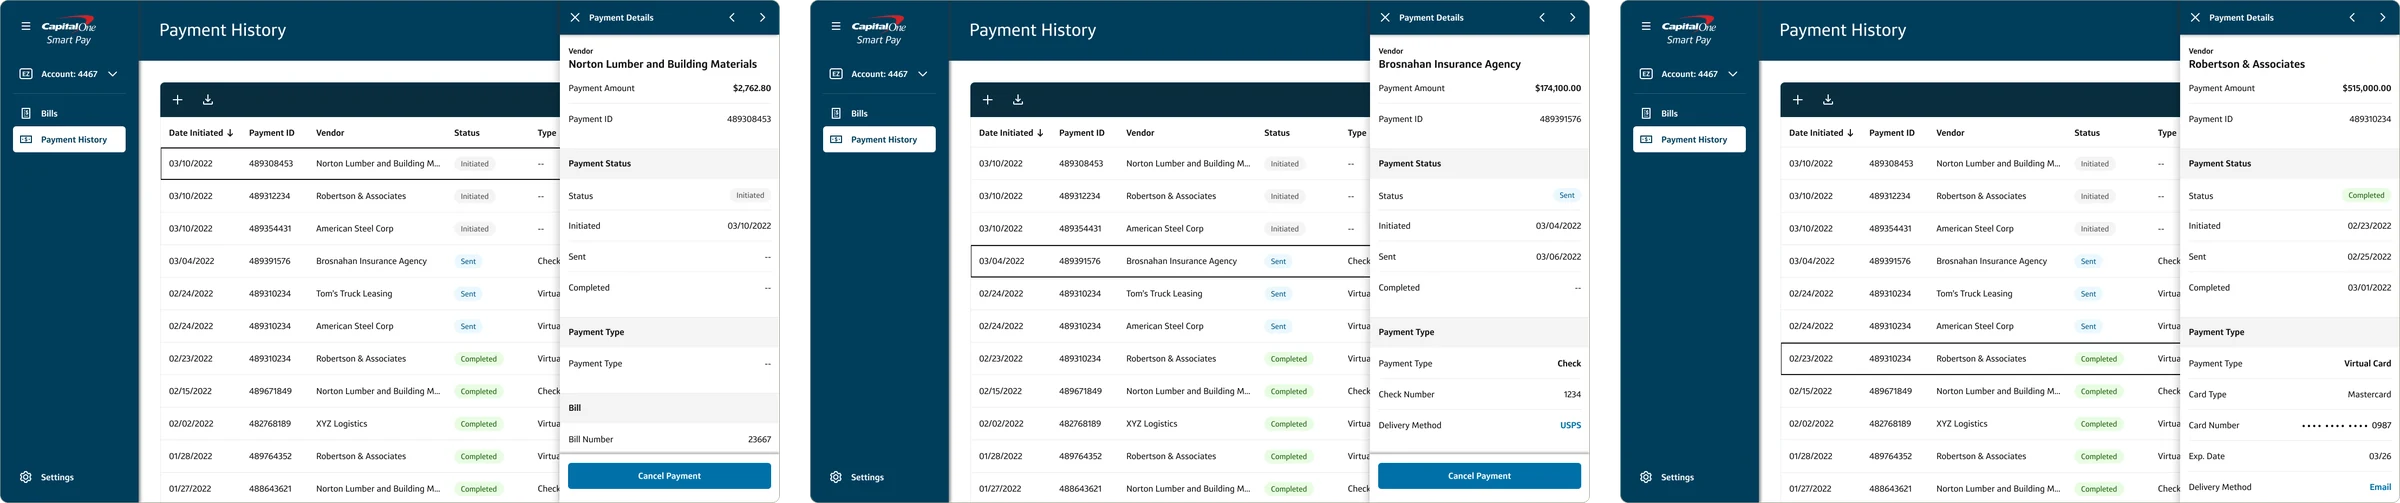Image resolution: width=2400 pixels, height=503 pixels.
Task: Go to next payment from Brosnahan Insurance details
Action: (x=1572, y=18)
